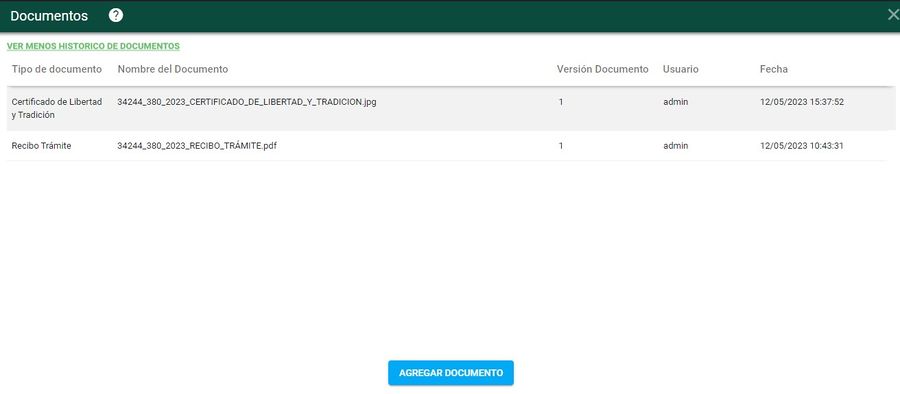Click admin user in the Recibo Trámite row
Viewport: 900px width, 394px height.
pyautogui.click(x=676, y=146)
